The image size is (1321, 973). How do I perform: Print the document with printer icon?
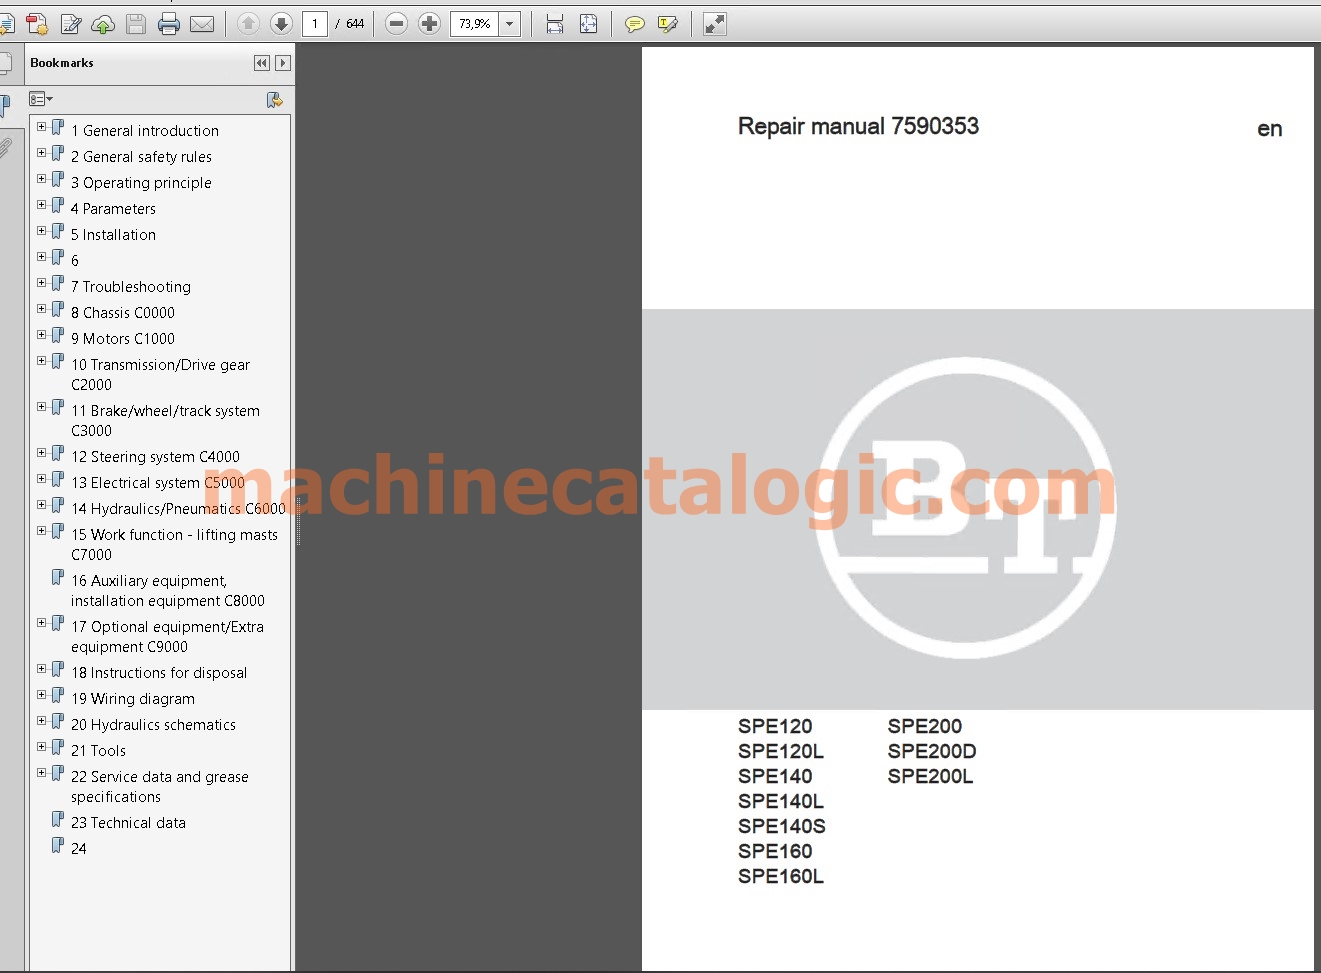point(169,24)
